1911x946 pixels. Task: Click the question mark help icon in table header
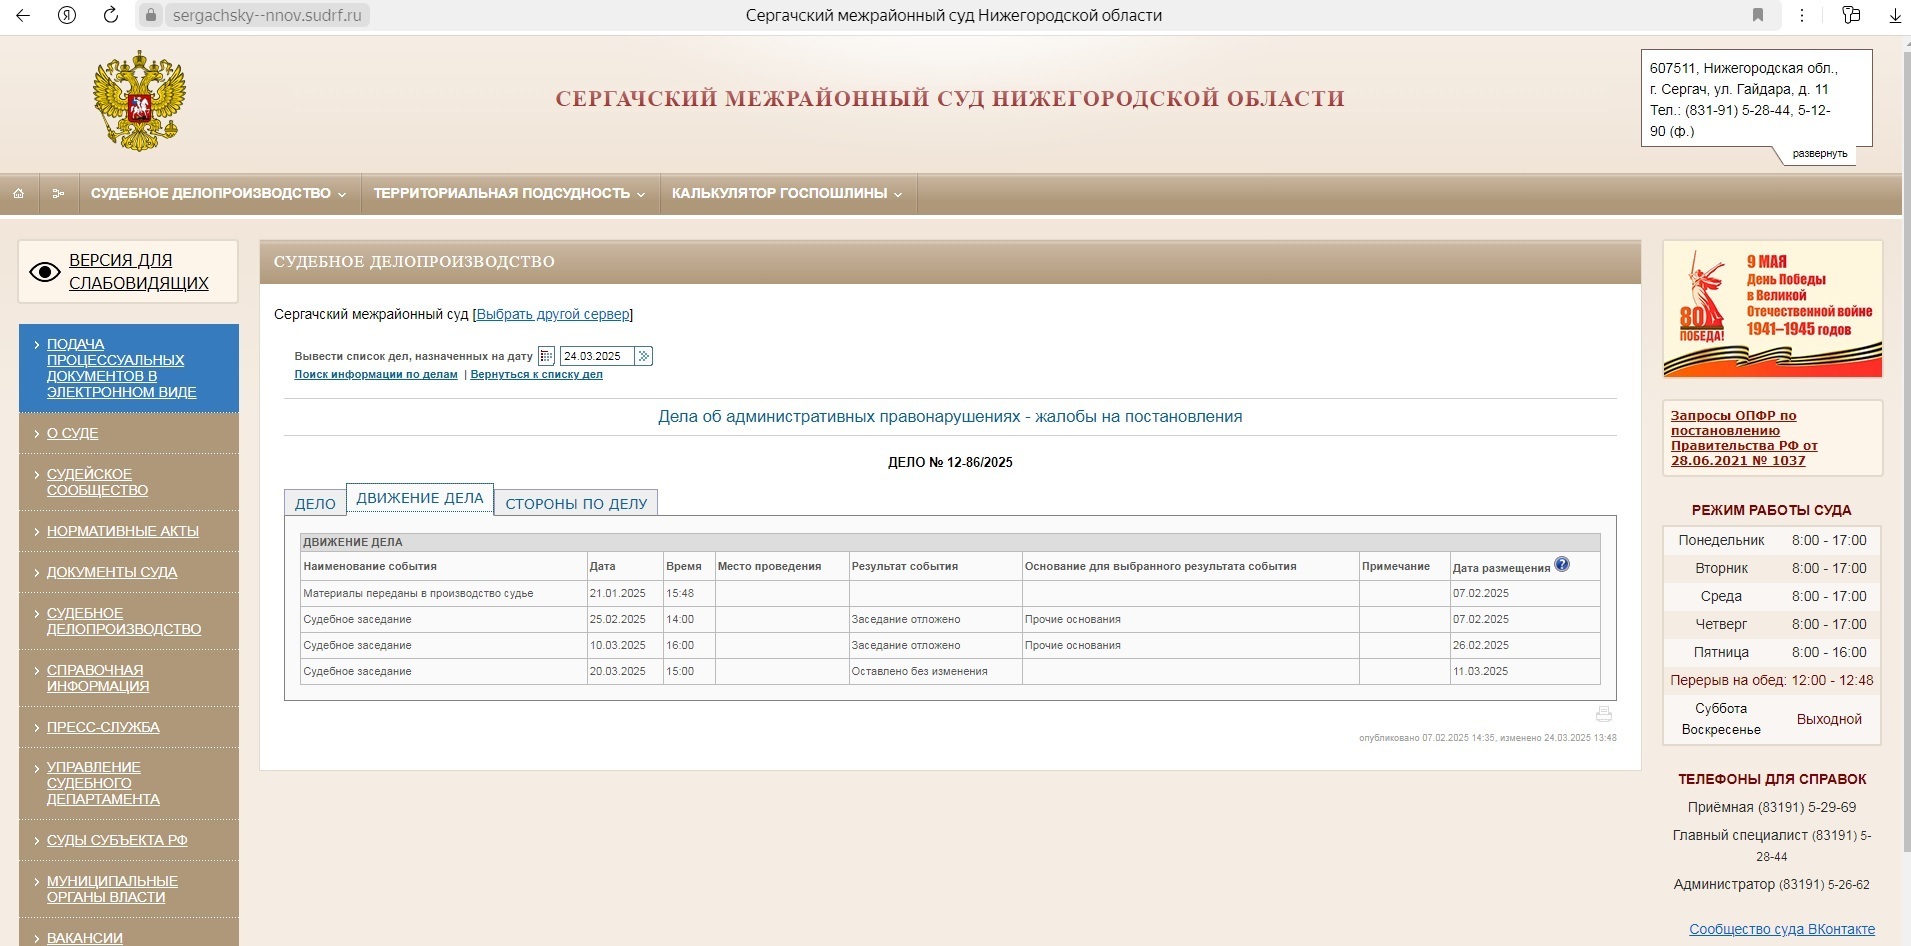(x=1564, y=563)
